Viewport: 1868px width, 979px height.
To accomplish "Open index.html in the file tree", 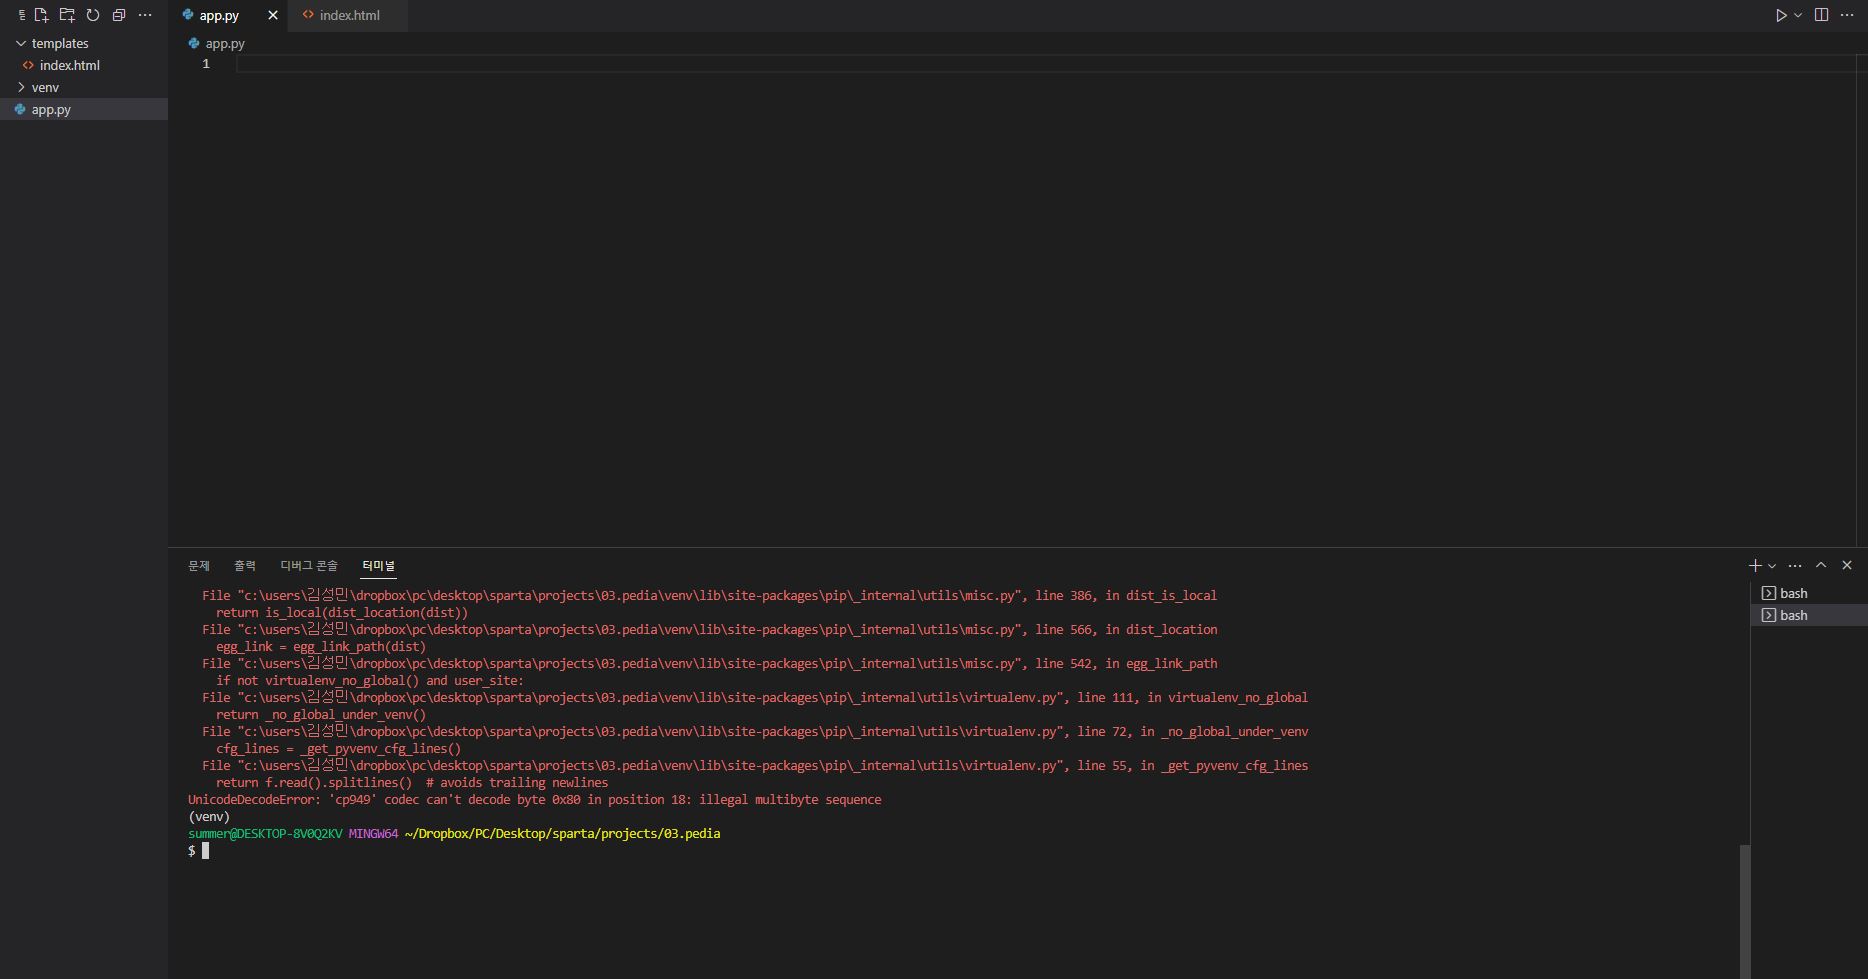I will (x=84, y=65).
